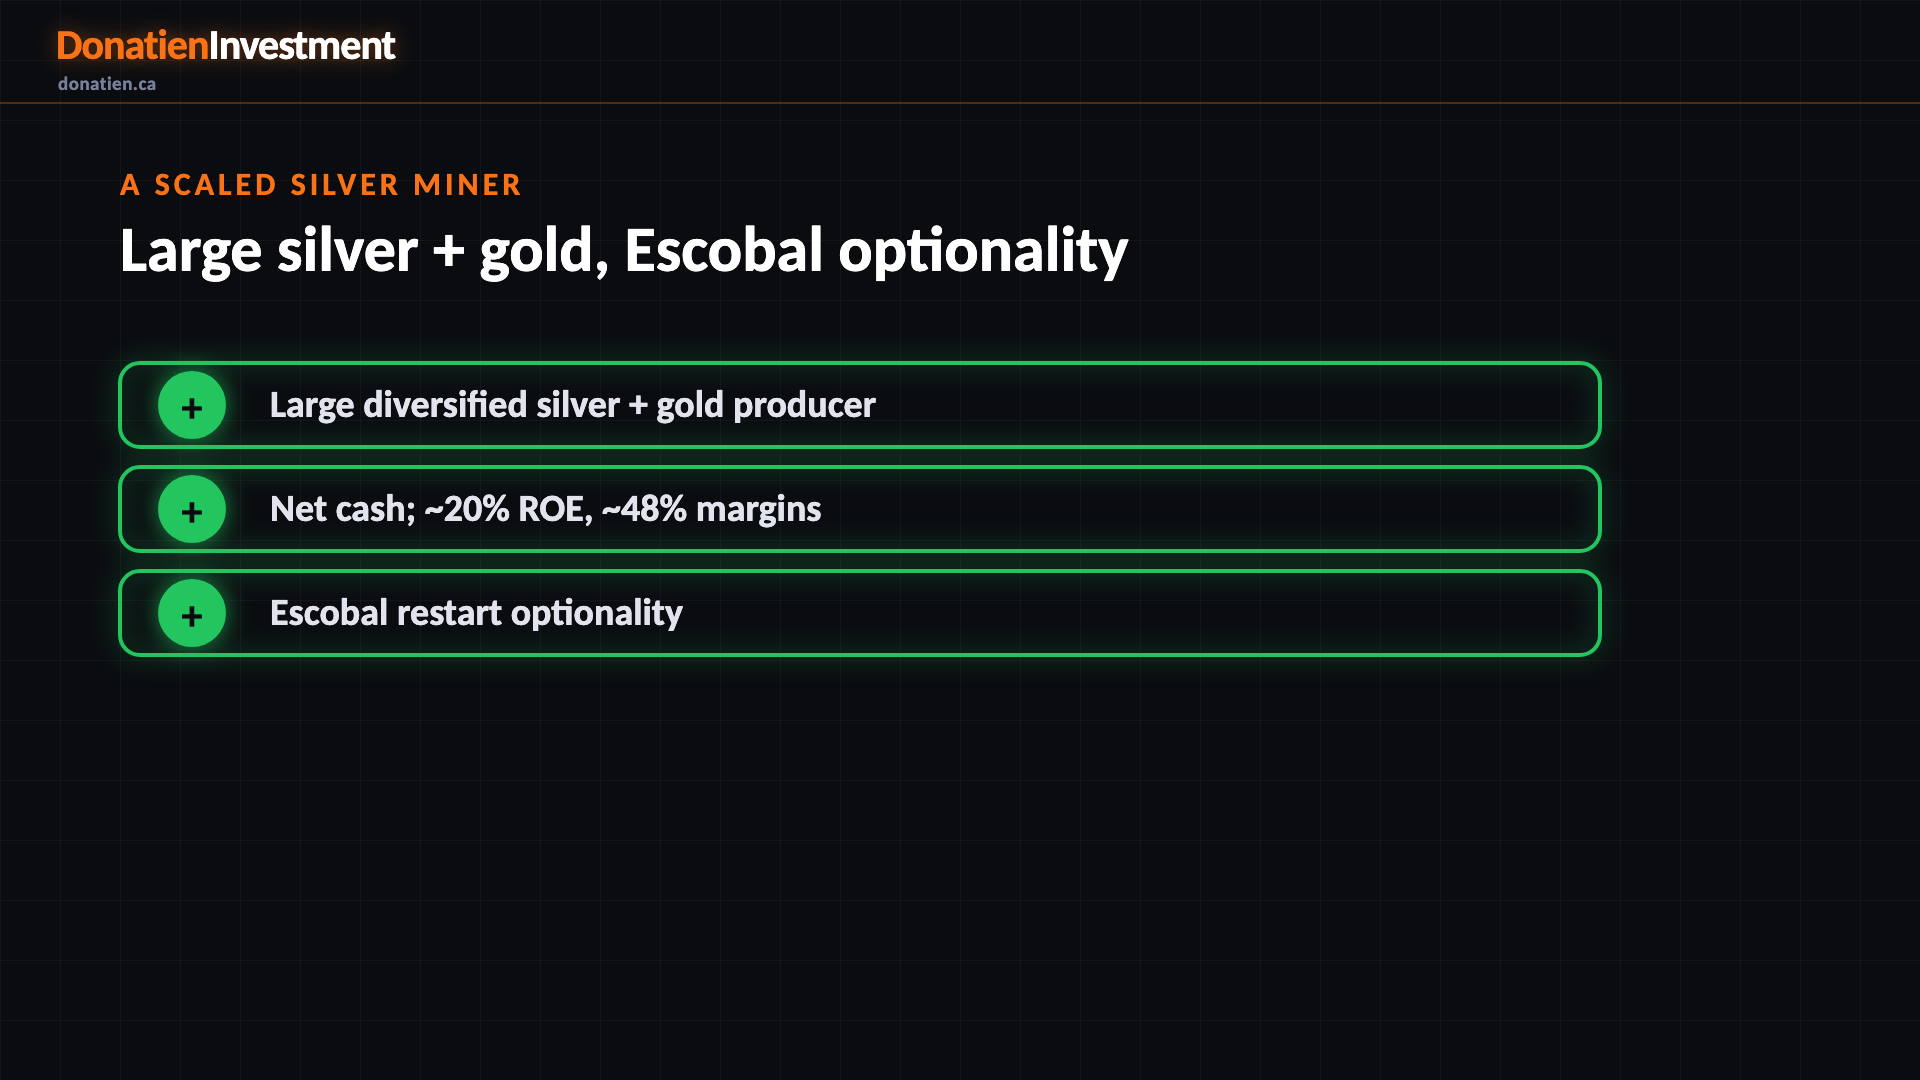Click the white Investment logo word
The height and width of the screenshot is (1080, 1920).
tap(302, 46)
